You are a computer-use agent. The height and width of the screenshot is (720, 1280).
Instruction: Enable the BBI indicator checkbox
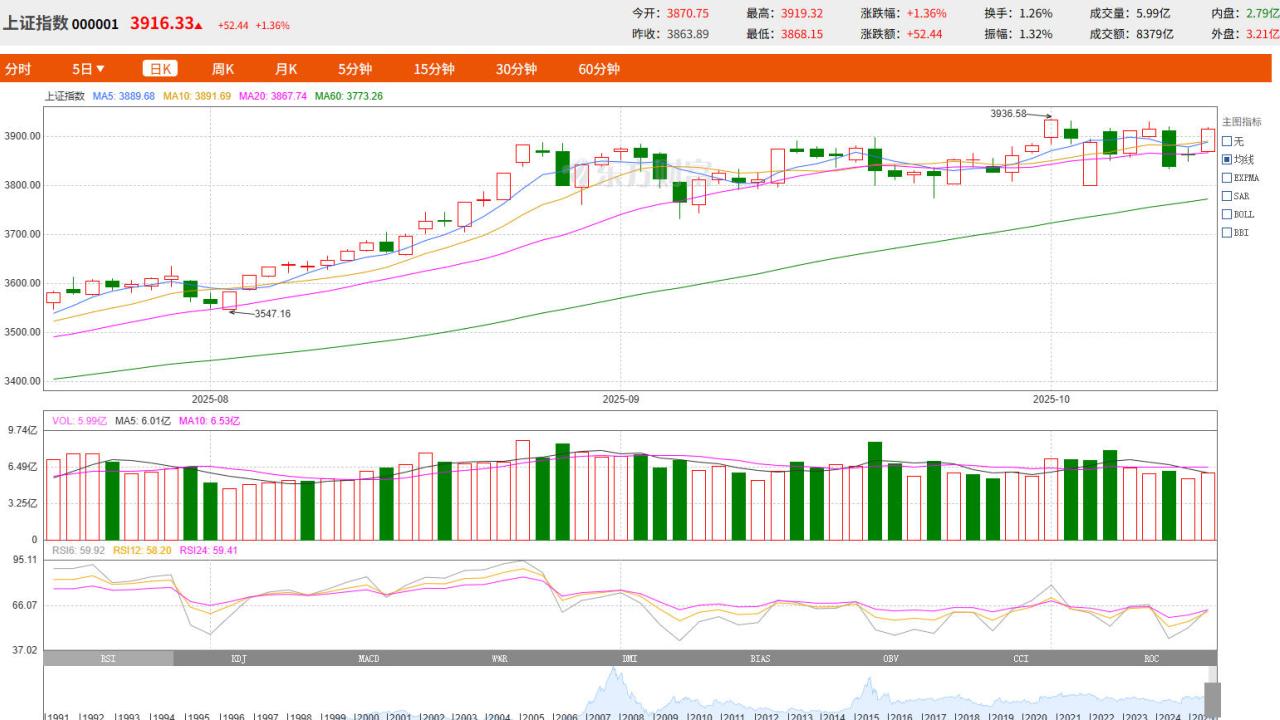(1227, 232)
